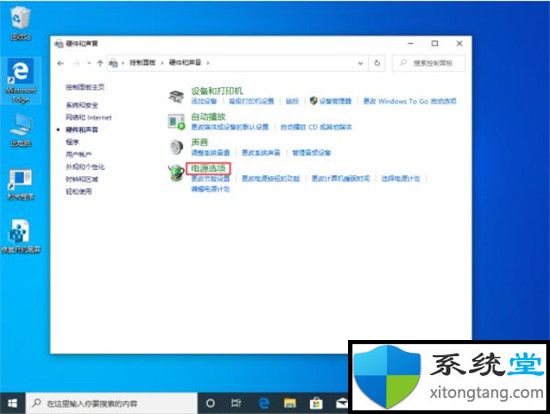The height and width of the screenshot is (414, 550).
Task: Click the 设备和打印机 heading link
Action: tap(217, 91)
